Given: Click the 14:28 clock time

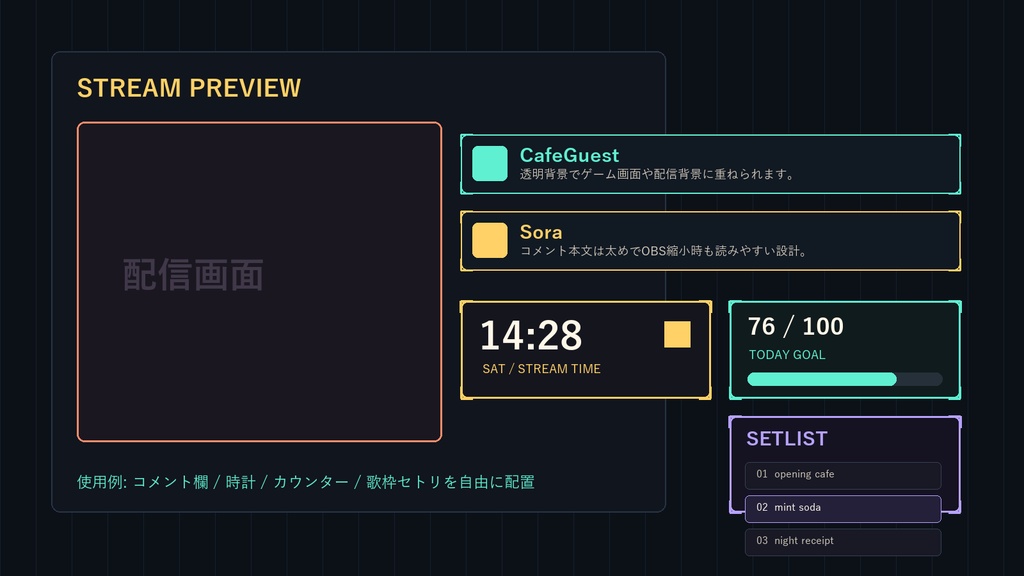Looking at the screenshot, I should tap(531, 336).
